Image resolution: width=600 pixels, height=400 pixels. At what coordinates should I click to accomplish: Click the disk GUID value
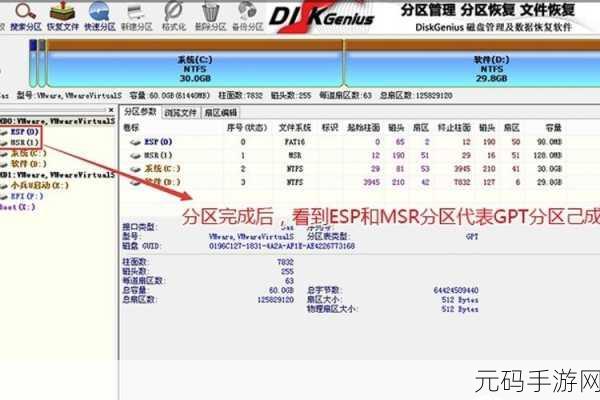click(282, 246)
